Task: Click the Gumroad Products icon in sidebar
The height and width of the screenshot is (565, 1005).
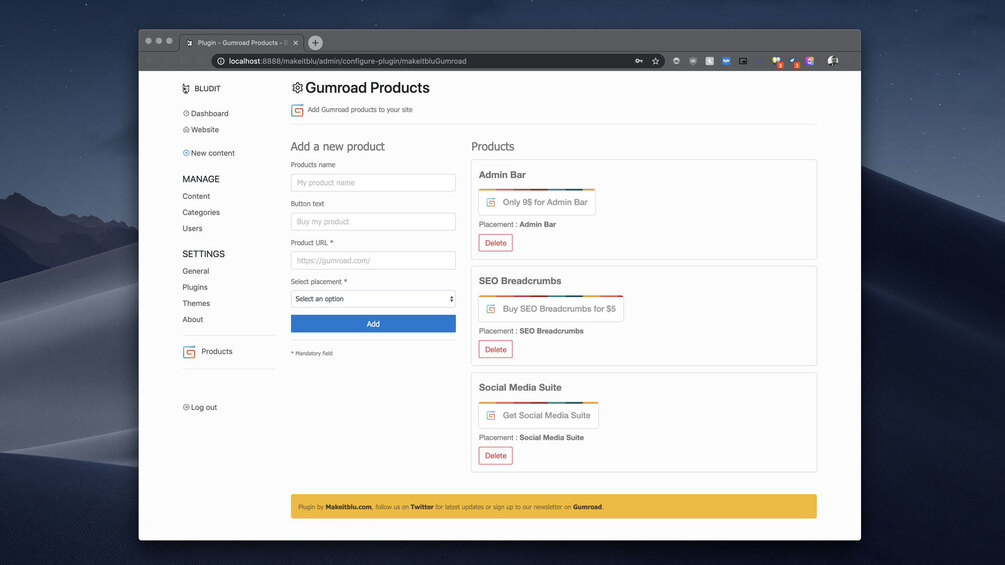Action: [189, 352]
